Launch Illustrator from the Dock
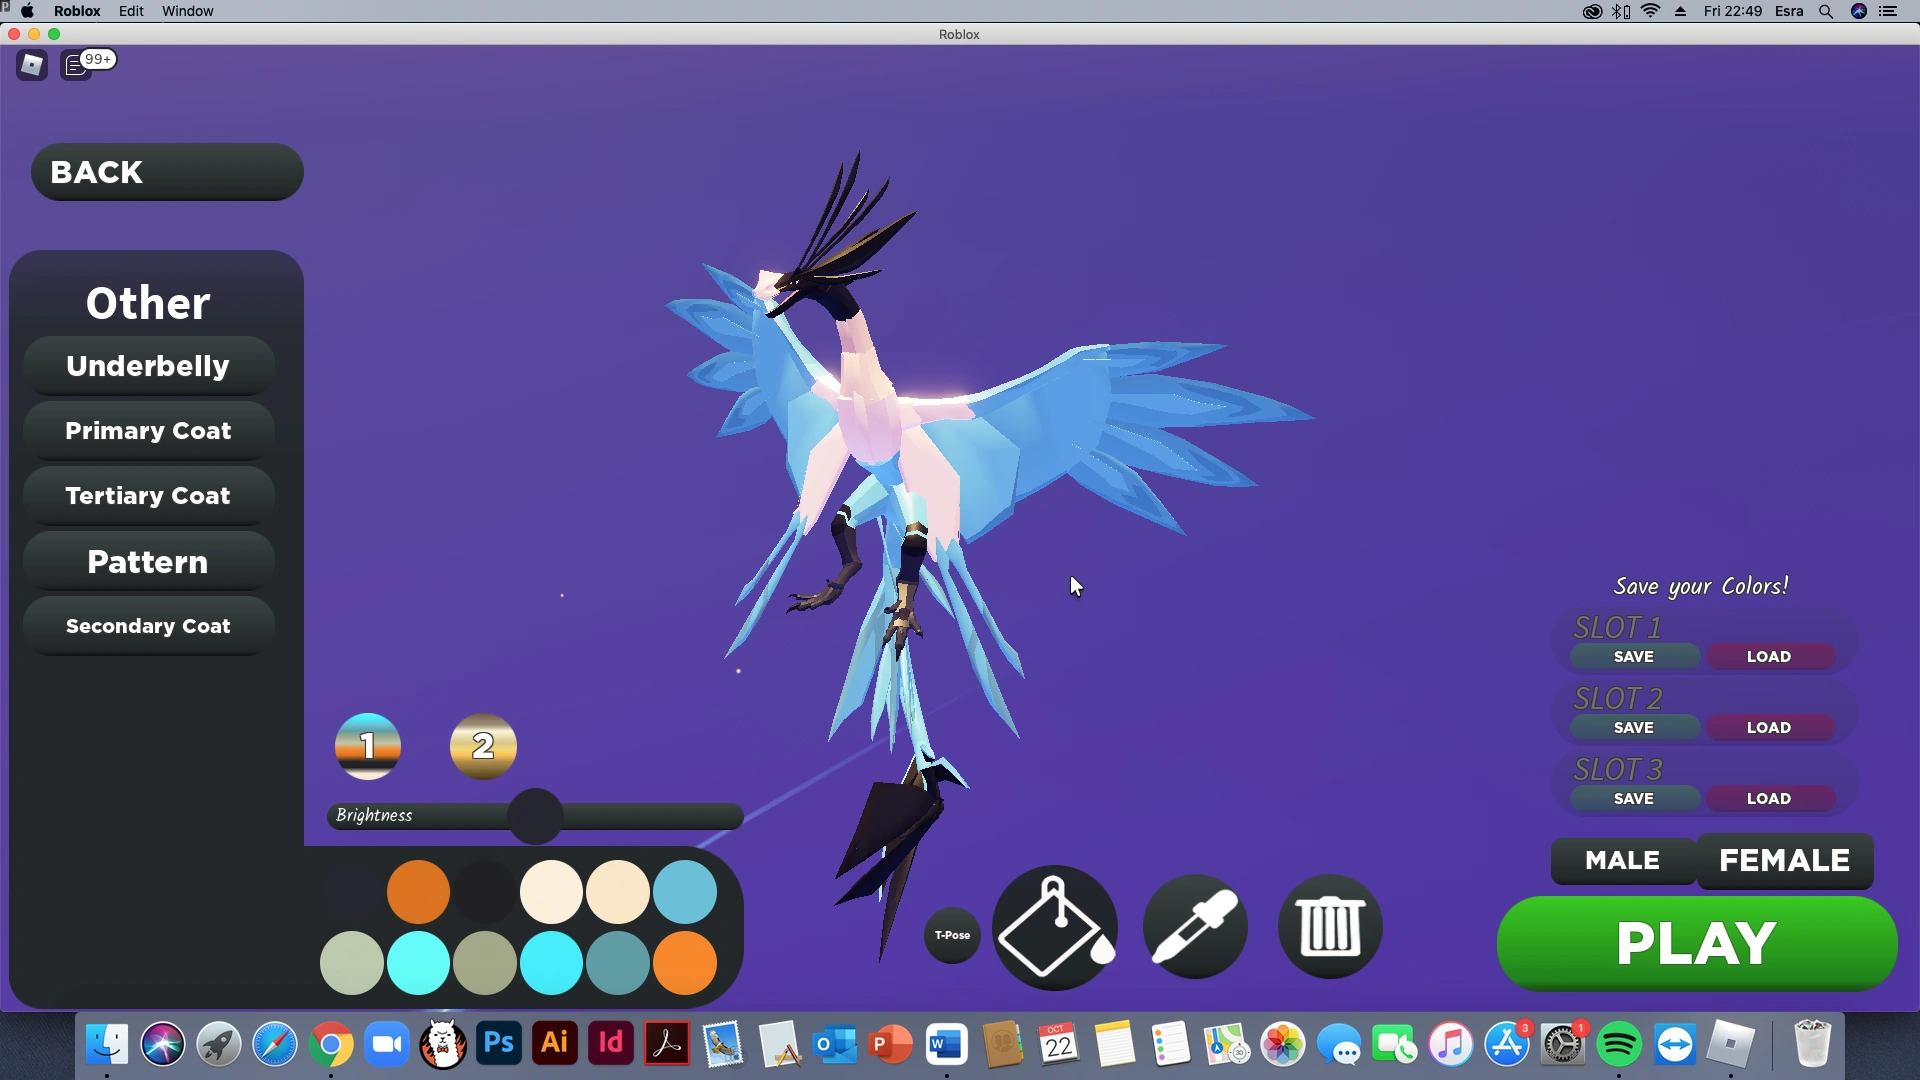1920x1080 pixels. click(x=554, y=1043)
